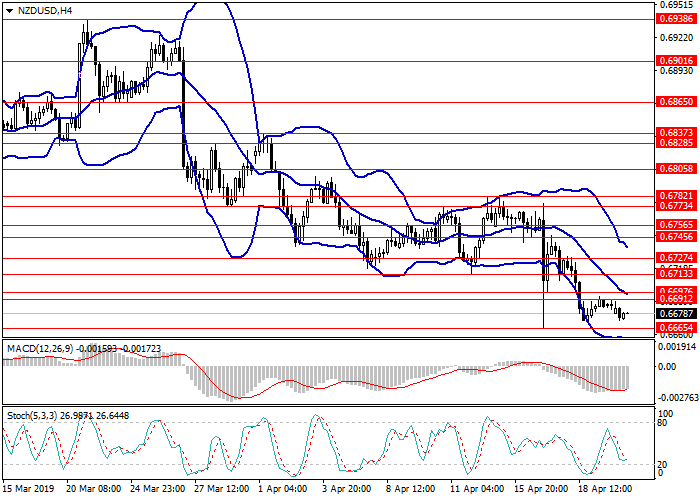Click the 0.67133 red price level label
700x500 pixels.
pos(674,272)
